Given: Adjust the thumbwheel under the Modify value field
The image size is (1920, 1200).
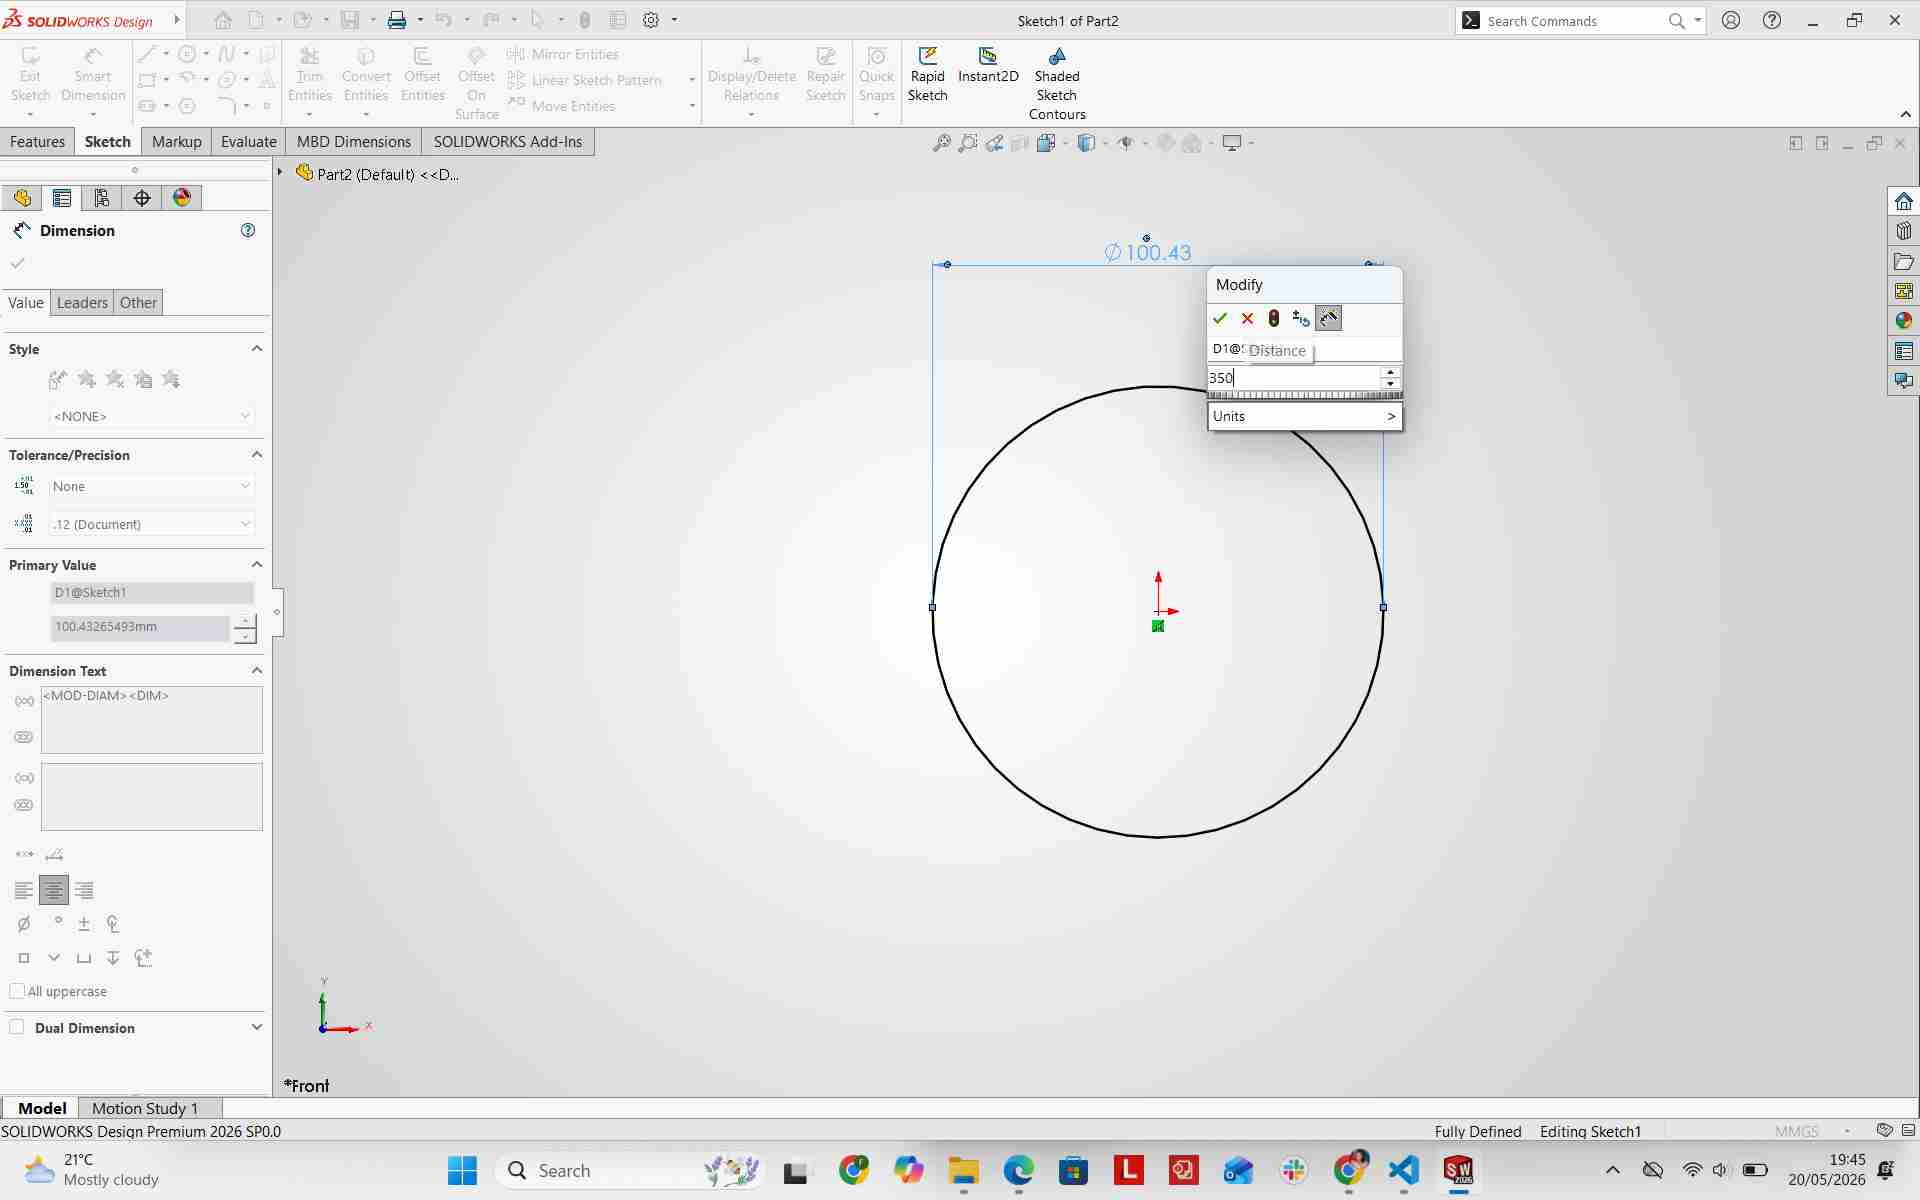Looking at the screenshot, I should point(1305,395).
